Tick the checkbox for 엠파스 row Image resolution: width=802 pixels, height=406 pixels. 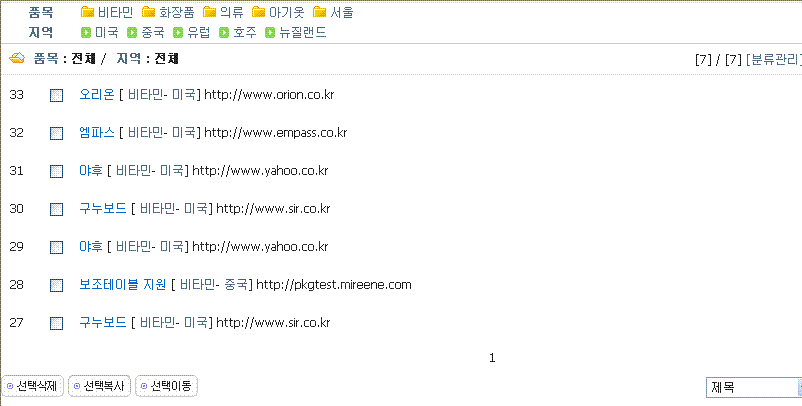pos(57,133)
